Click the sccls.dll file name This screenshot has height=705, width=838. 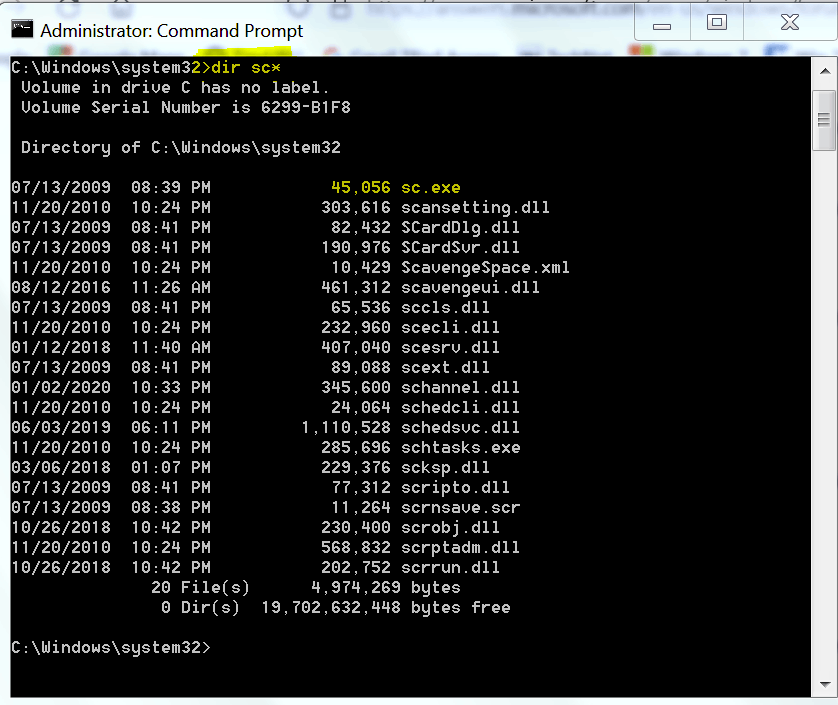(445, 307)
